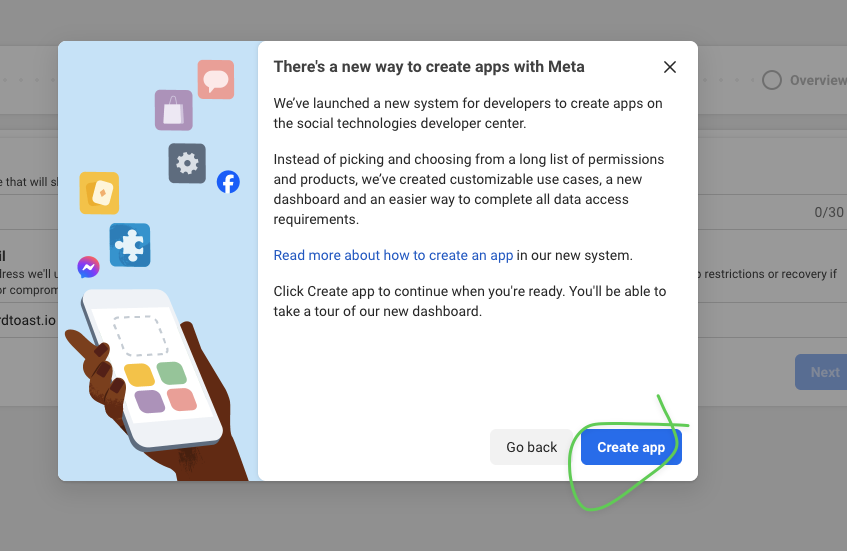Image resolution: width=847 pixels, height=551 pixels.
Task: Click the paragraph starting 'We've launched a new system'
Action: (468, 113)
